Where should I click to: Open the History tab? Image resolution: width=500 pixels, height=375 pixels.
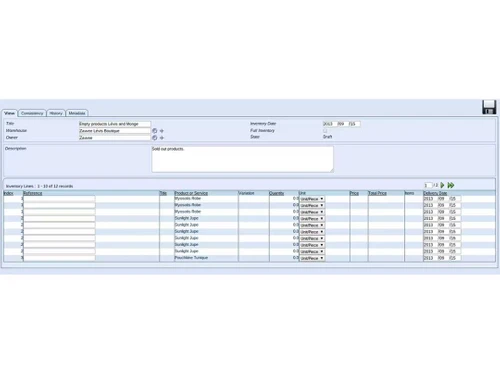(56, 113)
